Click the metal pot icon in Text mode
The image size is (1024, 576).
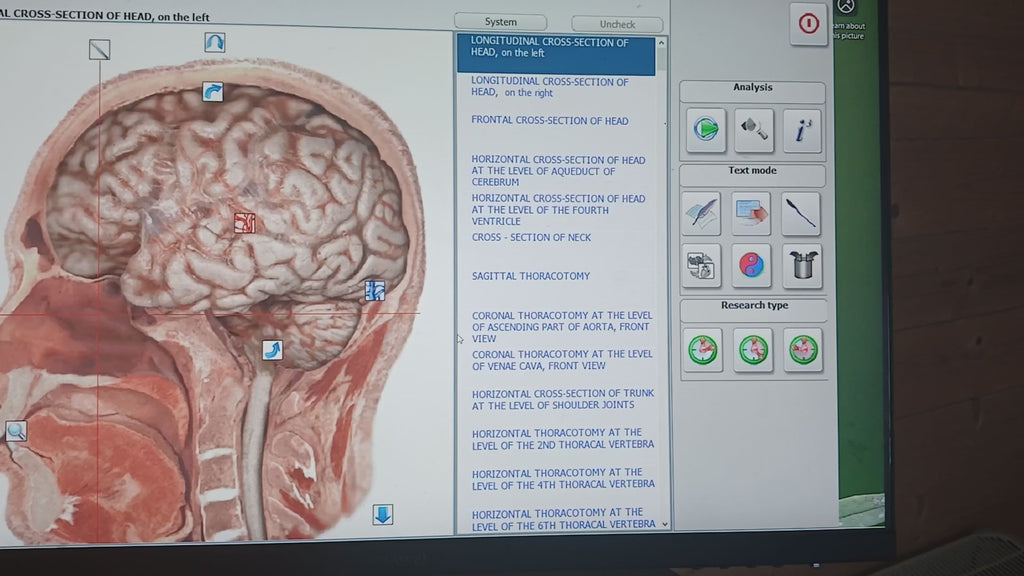[802, 266]
